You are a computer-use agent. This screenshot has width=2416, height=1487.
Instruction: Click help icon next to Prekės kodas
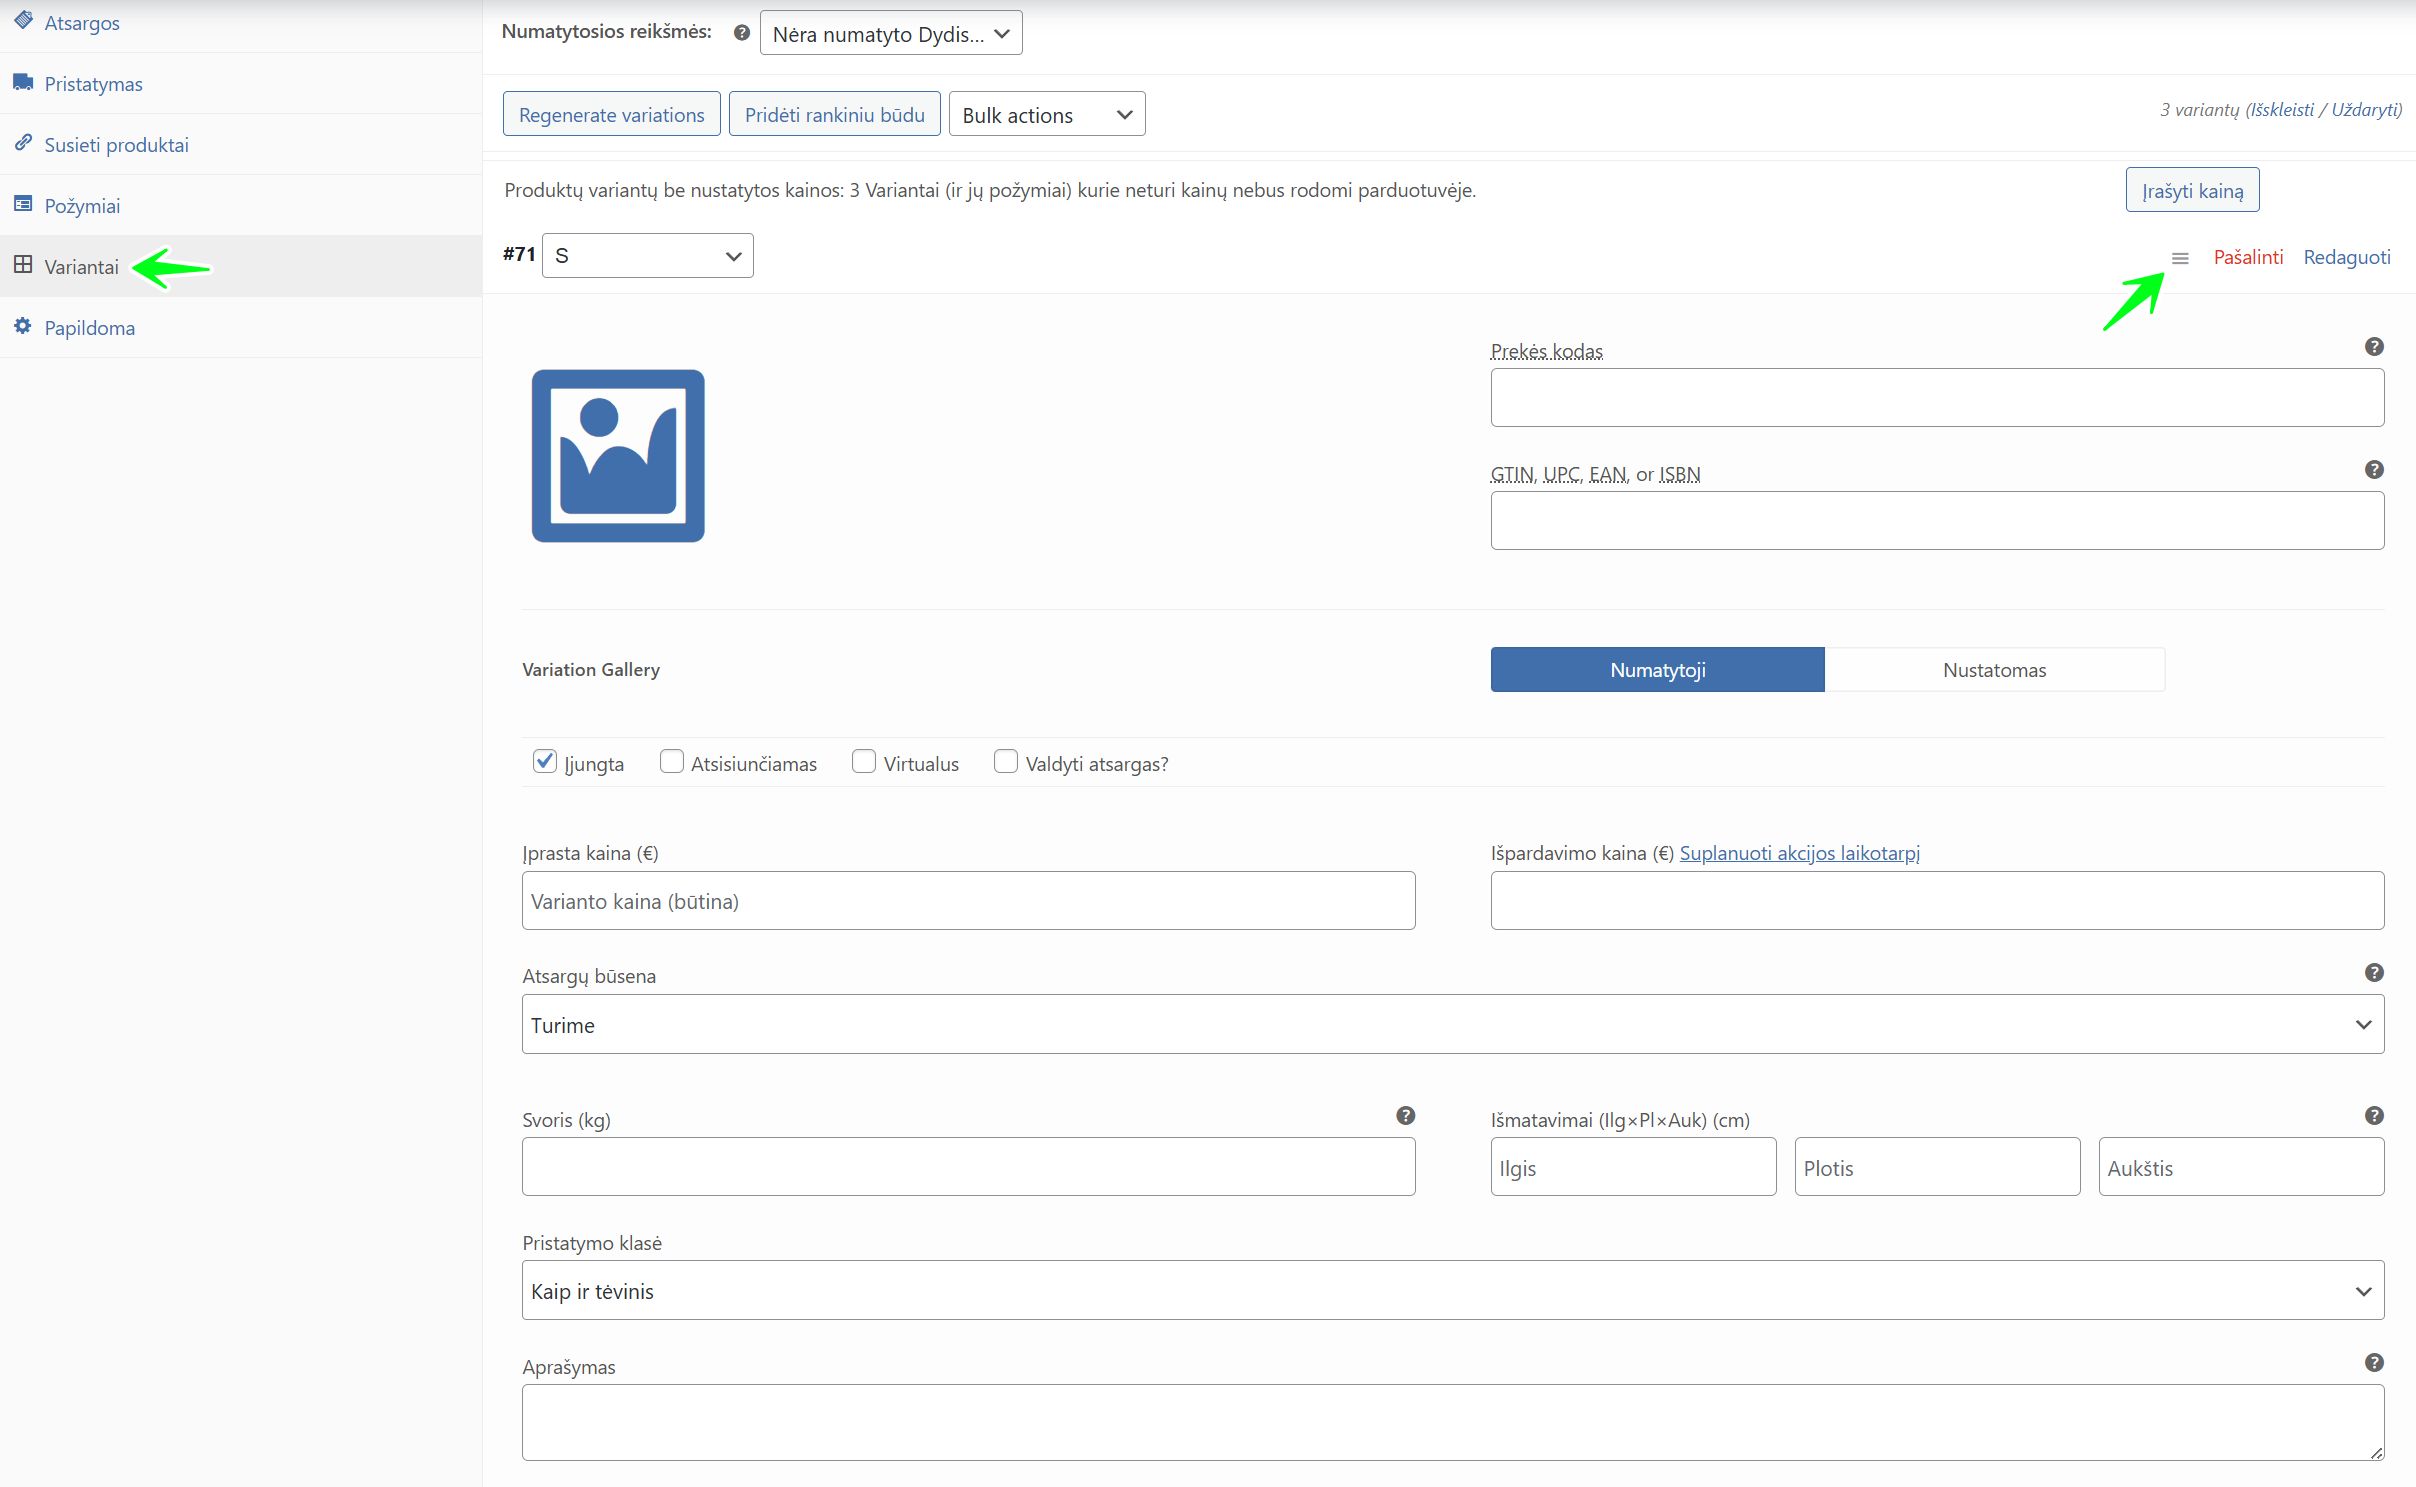(x=2374, y=347)
